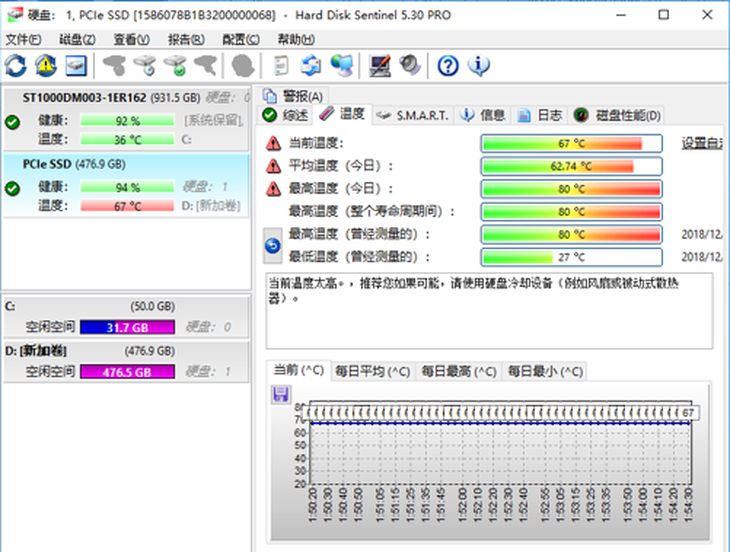Open the 配置(C) menu

[241, 40]
